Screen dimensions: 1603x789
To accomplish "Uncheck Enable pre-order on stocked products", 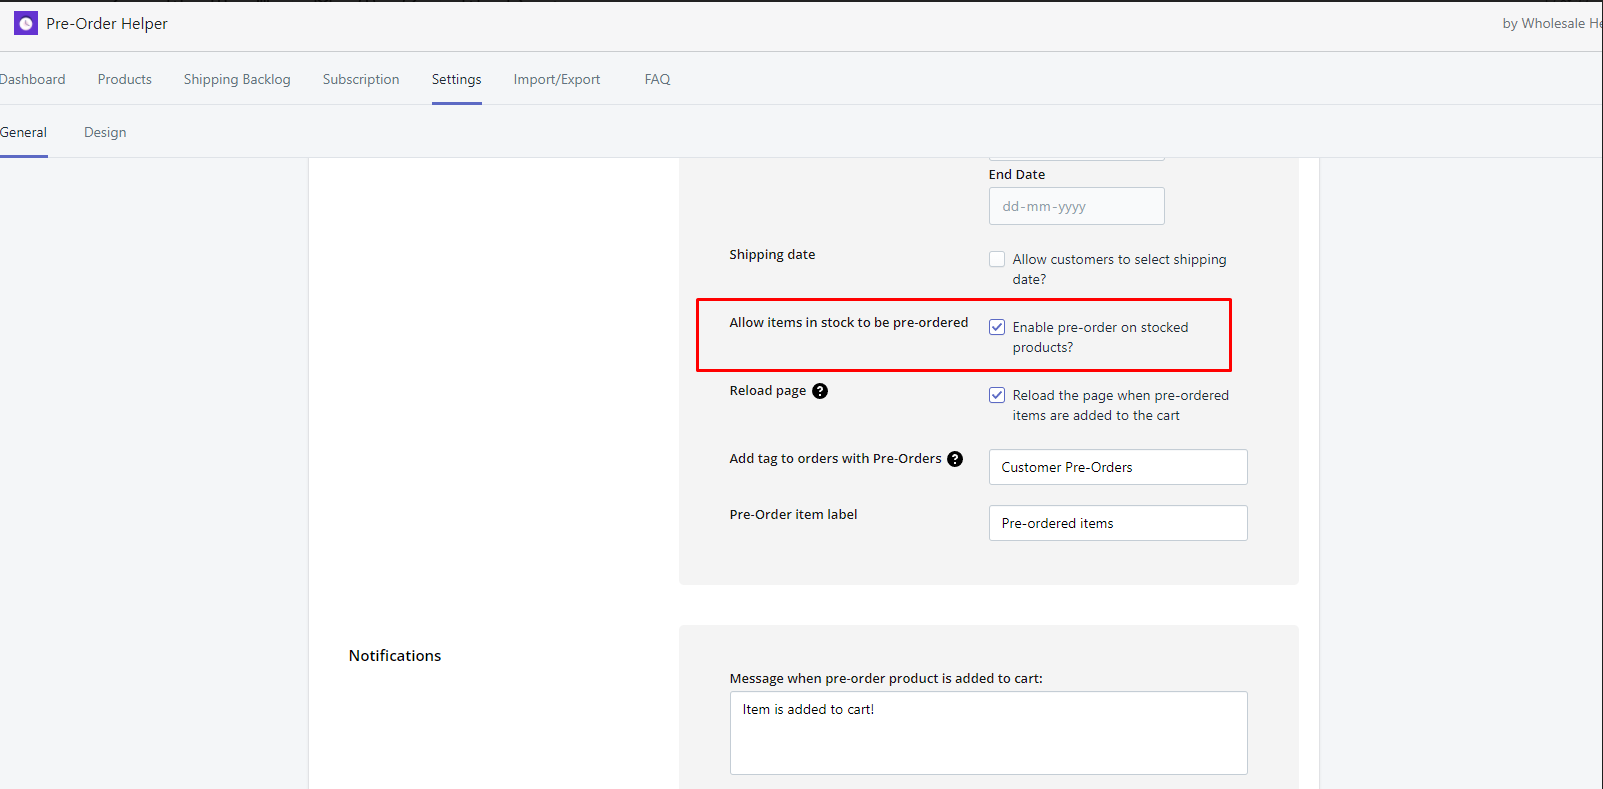I will click(x=997, y=328).
